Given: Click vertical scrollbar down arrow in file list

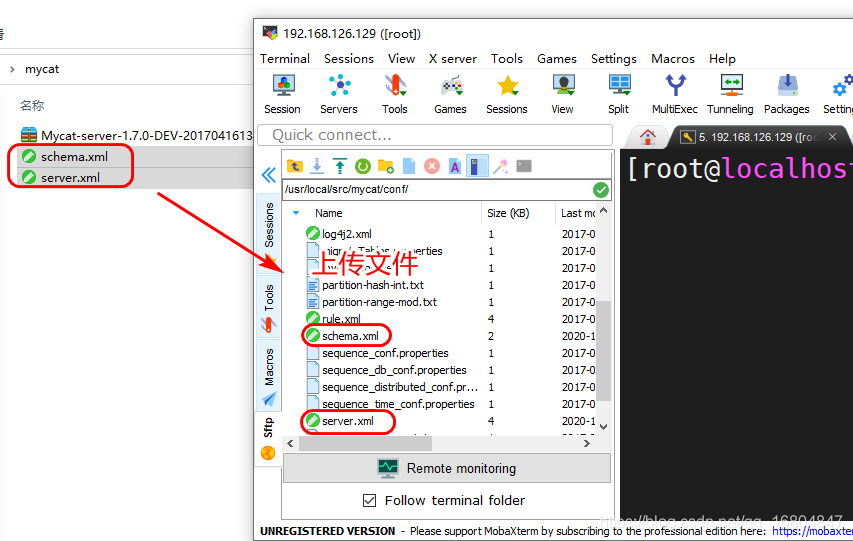Looking at the screenshot, I should (x=603, y=427).
